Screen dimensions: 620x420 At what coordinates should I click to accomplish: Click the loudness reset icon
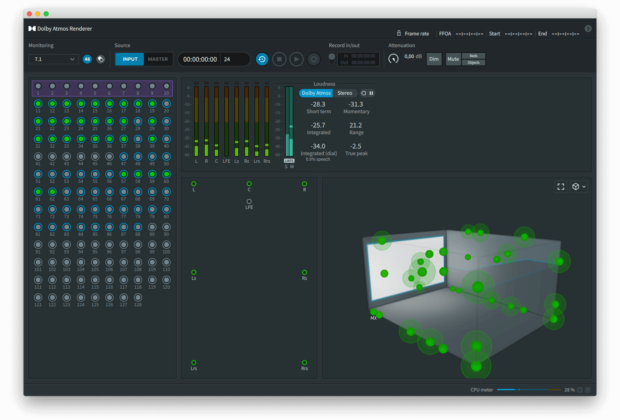363,93
